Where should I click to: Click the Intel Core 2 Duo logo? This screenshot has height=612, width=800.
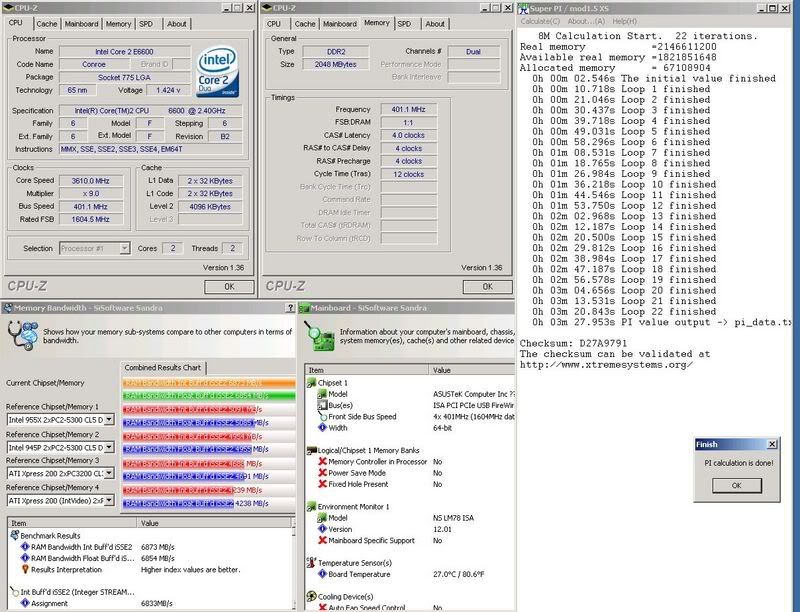218,71
